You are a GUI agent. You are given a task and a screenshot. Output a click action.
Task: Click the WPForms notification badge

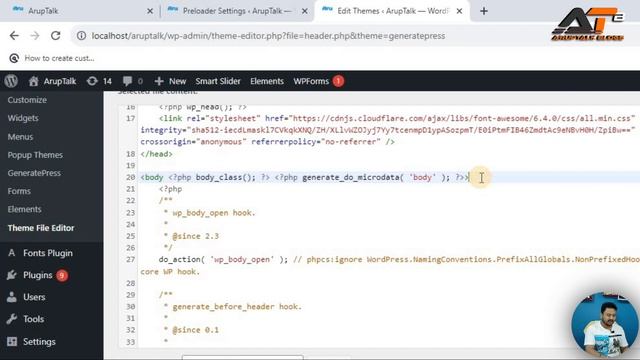[338, 81]
